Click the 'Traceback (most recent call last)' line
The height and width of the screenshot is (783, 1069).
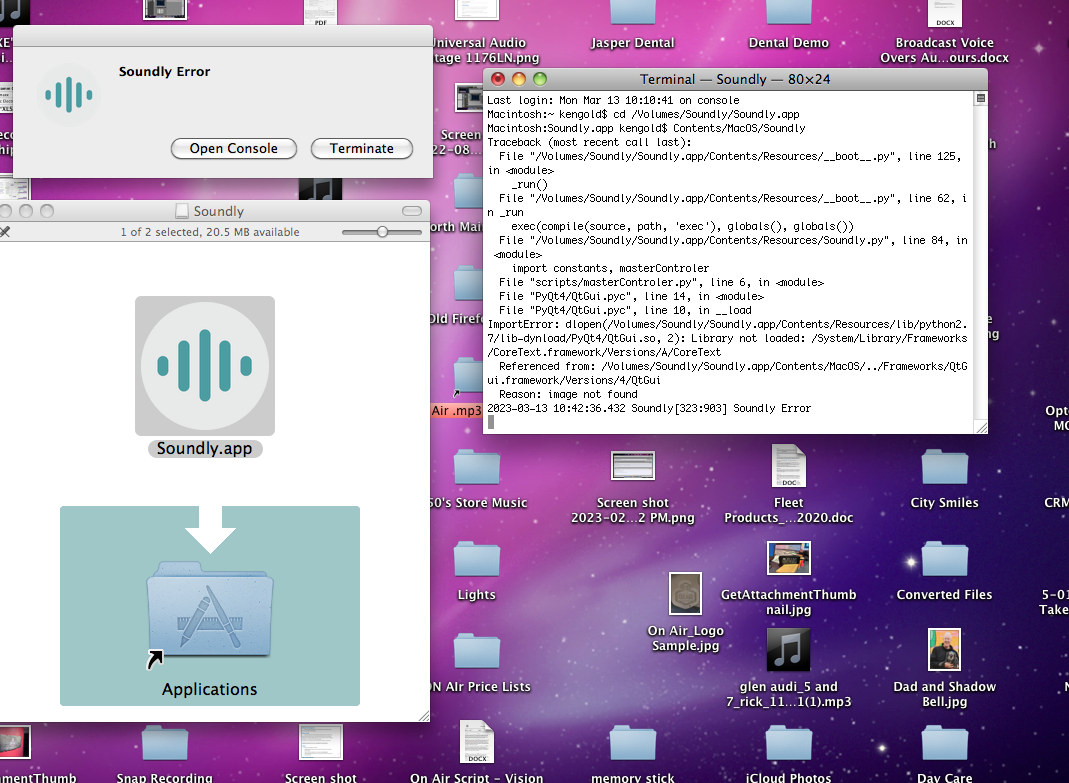(589, 143)
